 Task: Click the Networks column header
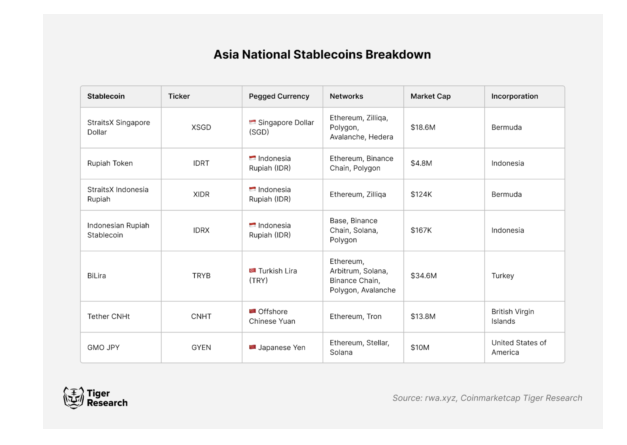point(347,96)
